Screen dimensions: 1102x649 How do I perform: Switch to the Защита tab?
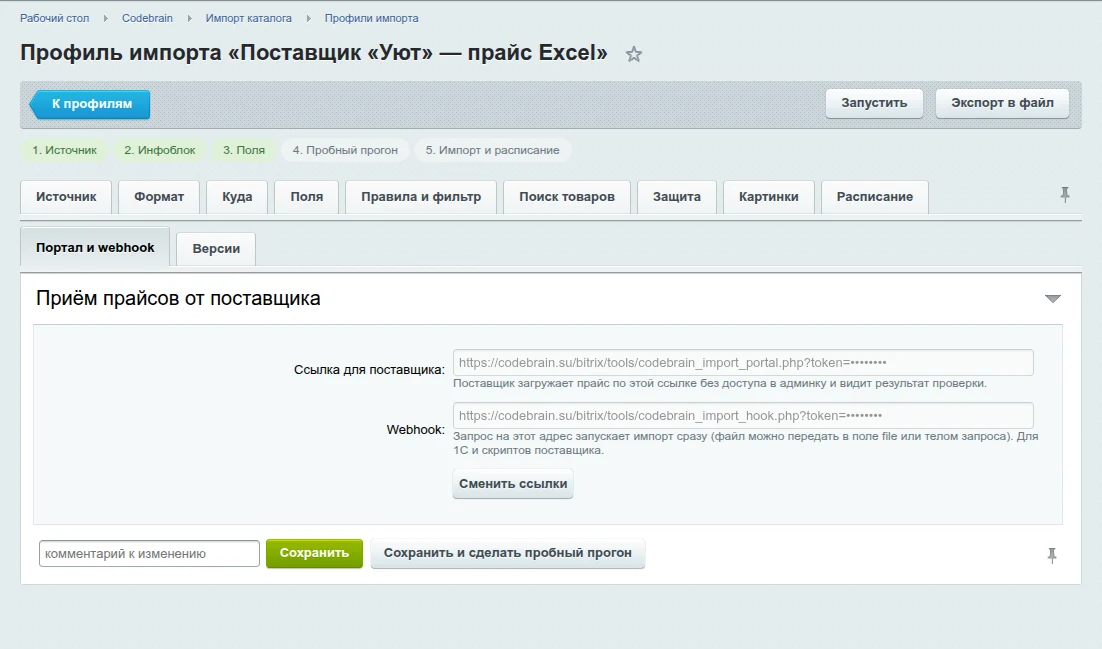[676, 197]
